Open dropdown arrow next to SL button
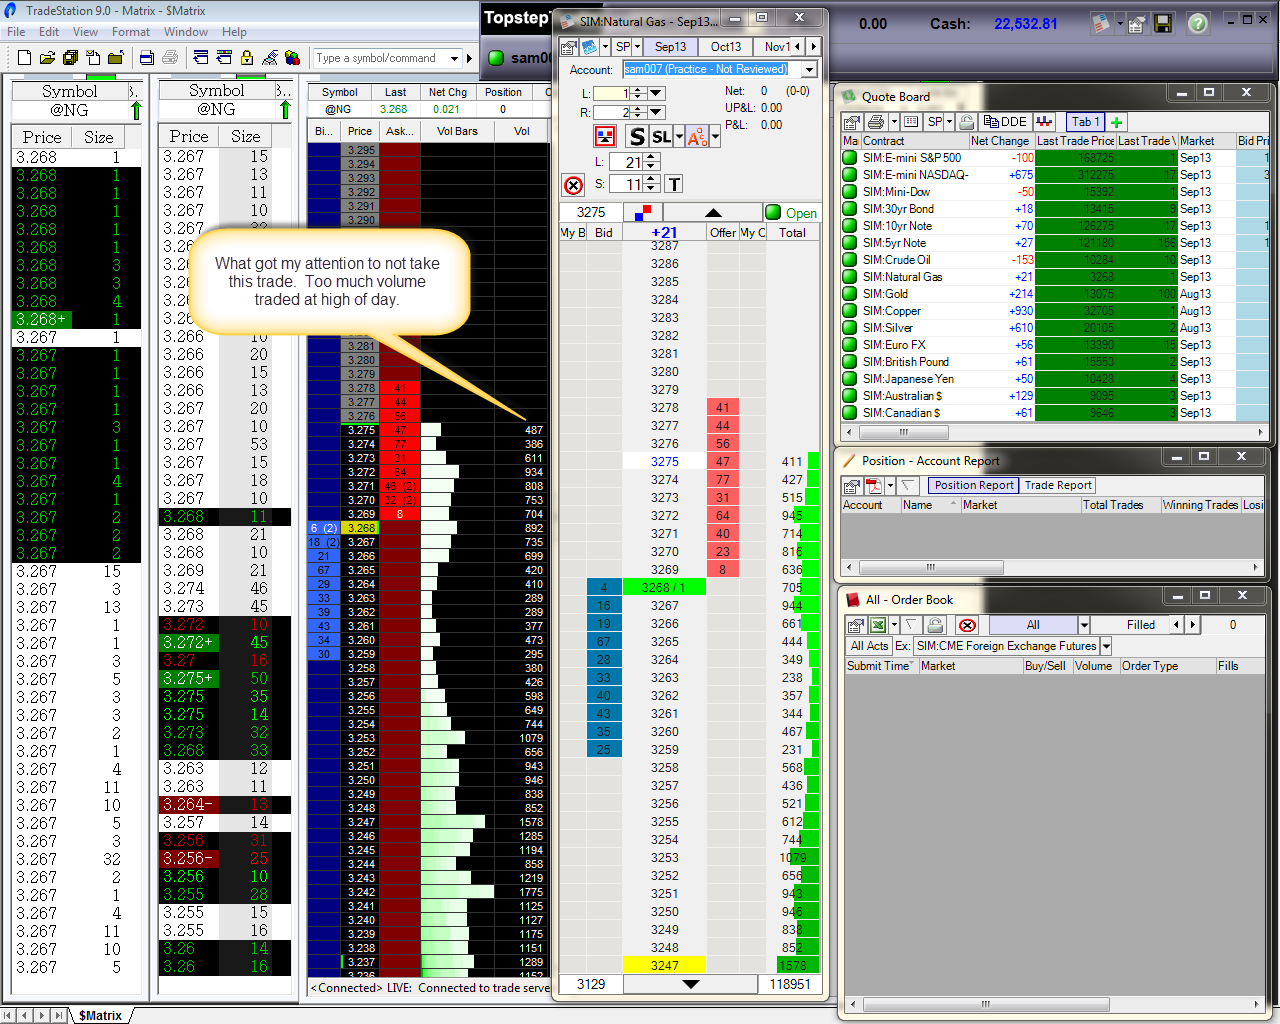This screenshot has width=1280, height=1024. 679,136
